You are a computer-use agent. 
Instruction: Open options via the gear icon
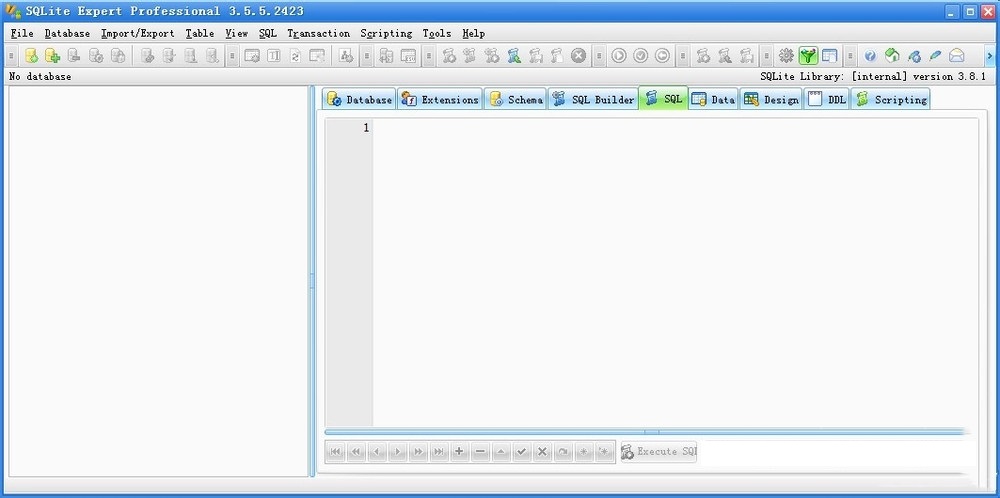pos(786,56)
